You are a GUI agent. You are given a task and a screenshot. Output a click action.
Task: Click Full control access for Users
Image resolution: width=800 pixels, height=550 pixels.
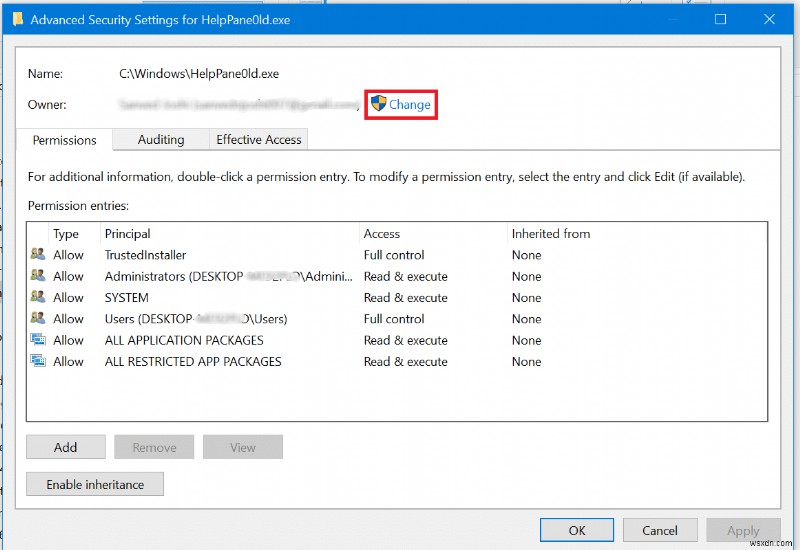point(394,319)
